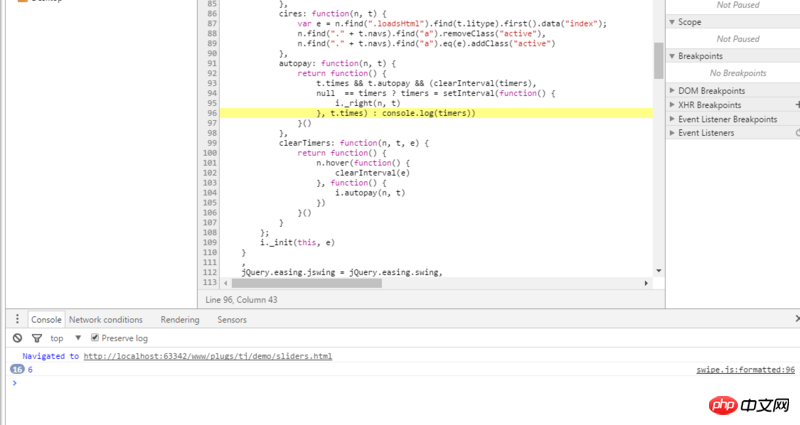Open the localhost sliders.html navigated link

[x=208, y=356]
